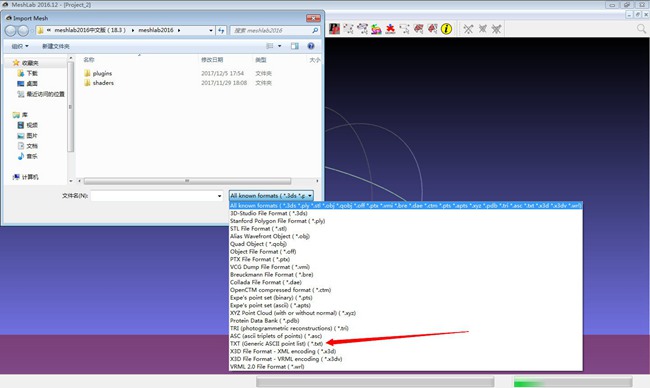The image size is (650, 388).
Task: Expand the view mode dropdown arrow
Action: point(279,46)
